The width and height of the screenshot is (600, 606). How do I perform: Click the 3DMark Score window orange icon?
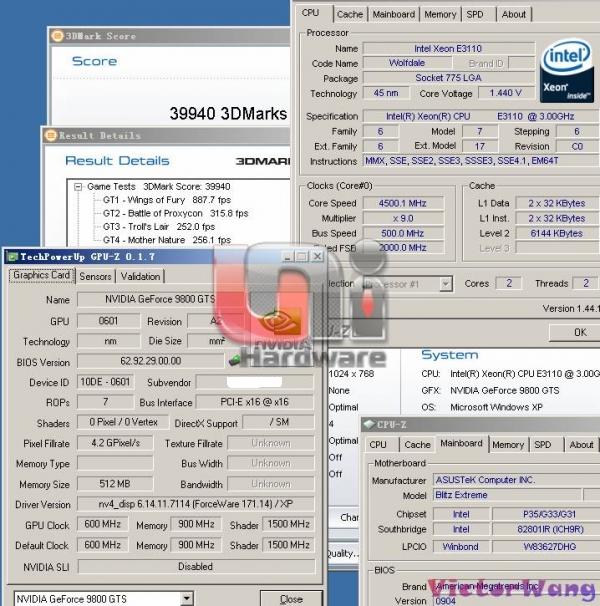click(57, 36)
